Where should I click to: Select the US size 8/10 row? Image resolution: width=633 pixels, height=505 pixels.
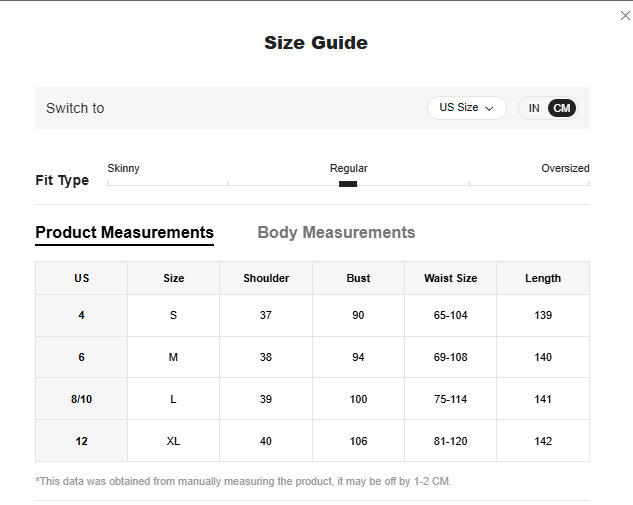point(82,399)
